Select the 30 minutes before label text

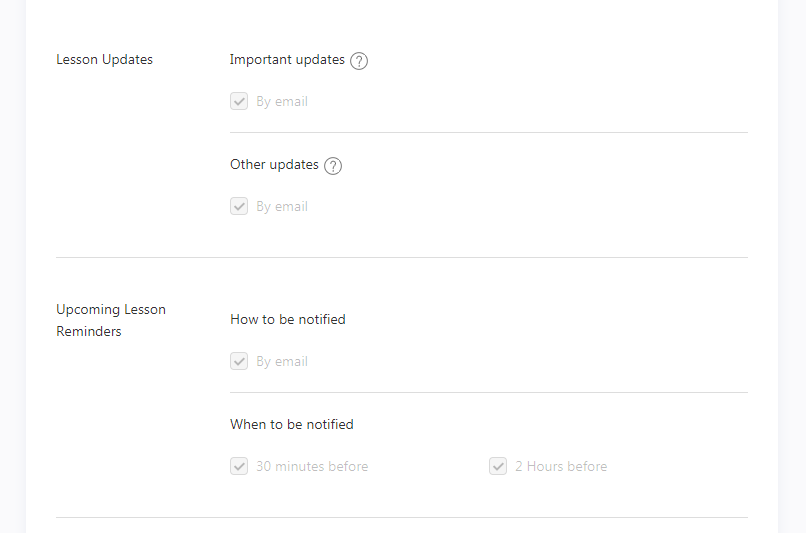(312, 466)
